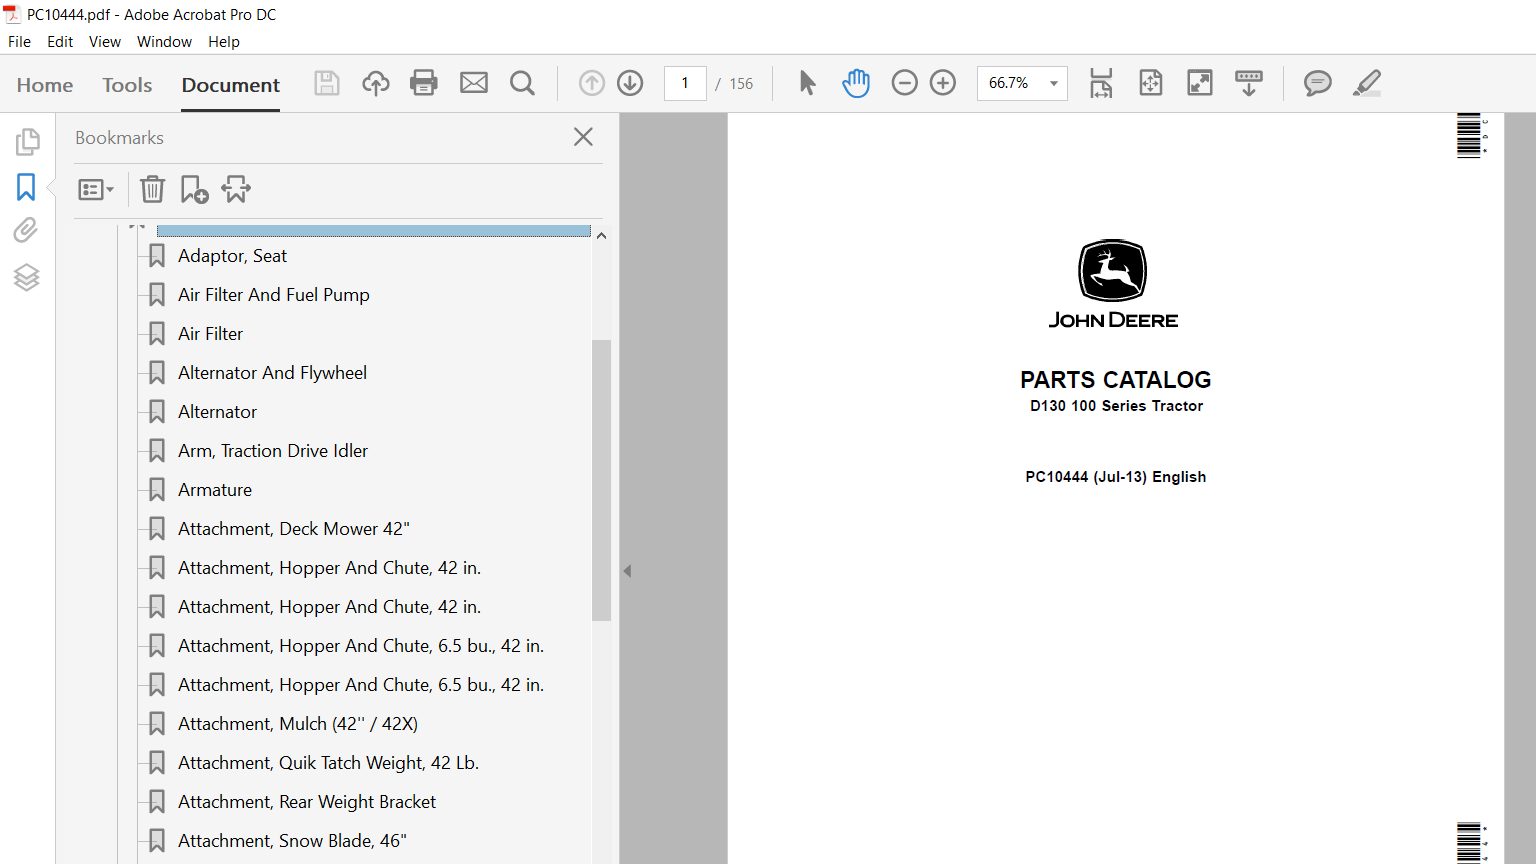Open bookmarks Options dropdown menu
The width and height of the screenshot is (1536, 864).
[96, 189]
